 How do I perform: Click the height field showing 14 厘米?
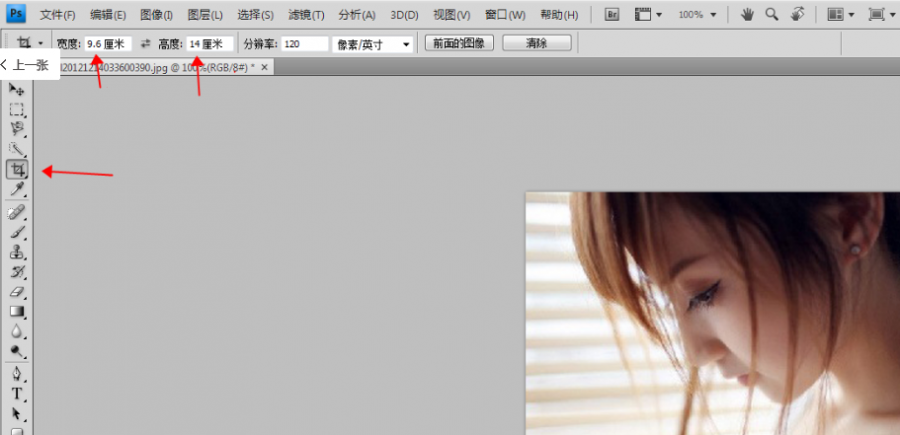point(210,44)
